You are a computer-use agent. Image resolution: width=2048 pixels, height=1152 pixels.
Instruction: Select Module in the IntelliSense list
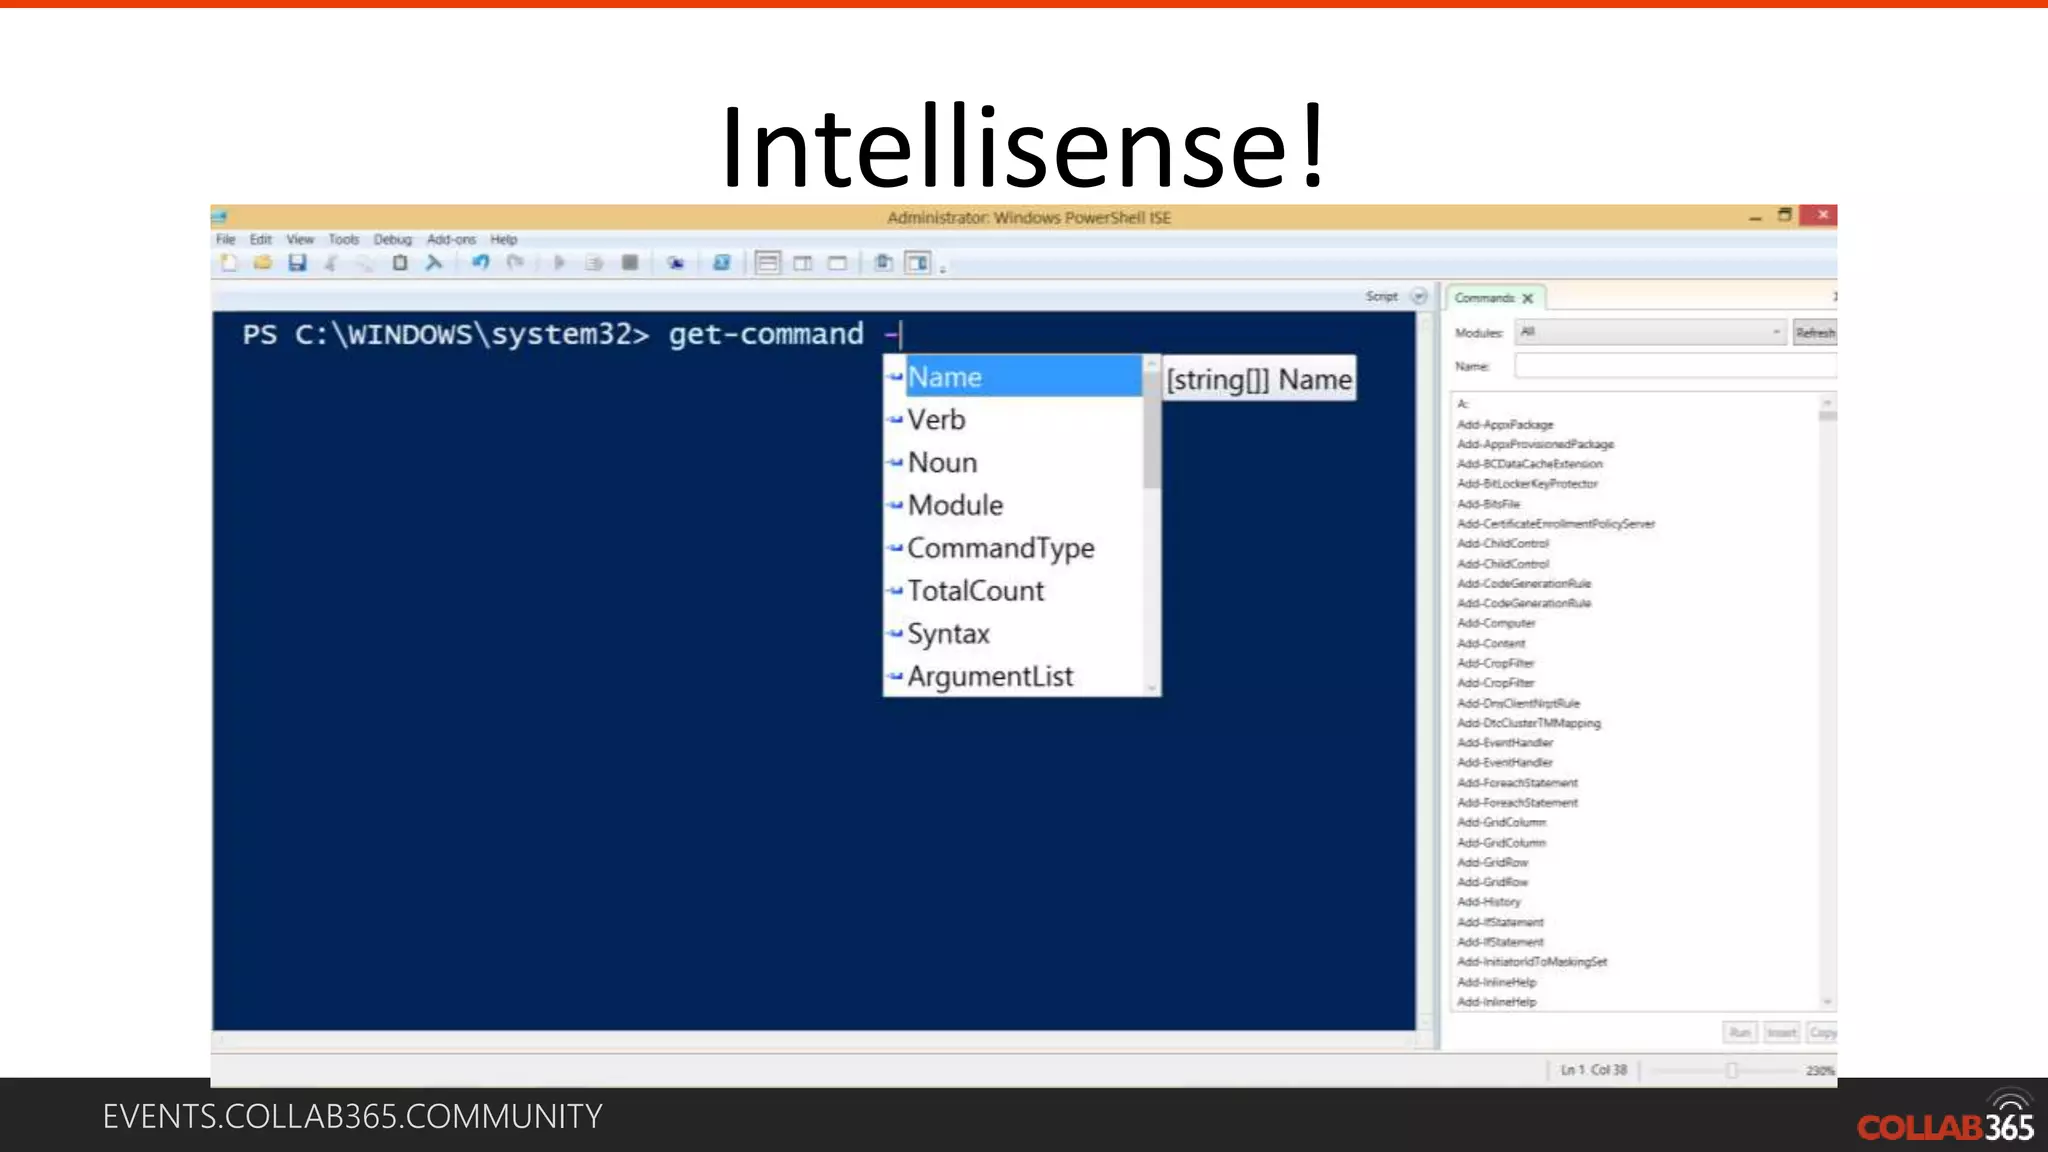pos(1013,505)
